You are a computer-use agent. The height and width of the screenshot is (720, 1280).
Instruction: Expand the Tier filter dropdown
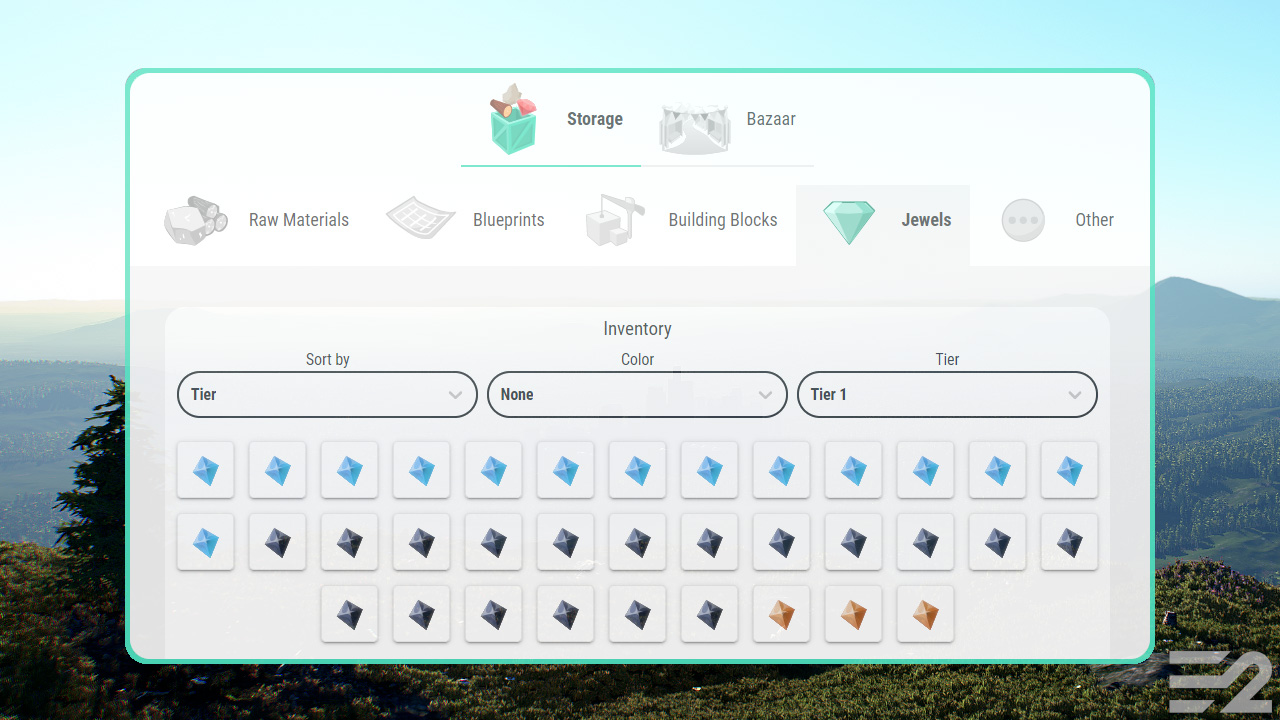pos(947,394)
